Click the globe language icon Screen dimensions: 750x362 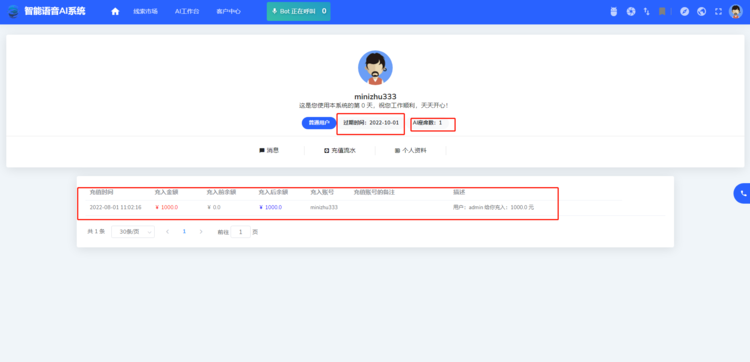pyautogui.click(x=702, y=11)
